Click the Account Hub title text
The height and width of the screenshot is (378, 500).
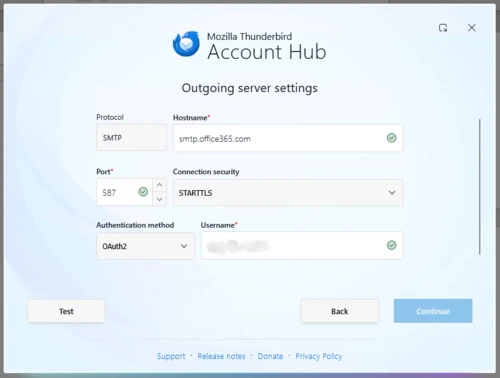click(x=267, y=52)
